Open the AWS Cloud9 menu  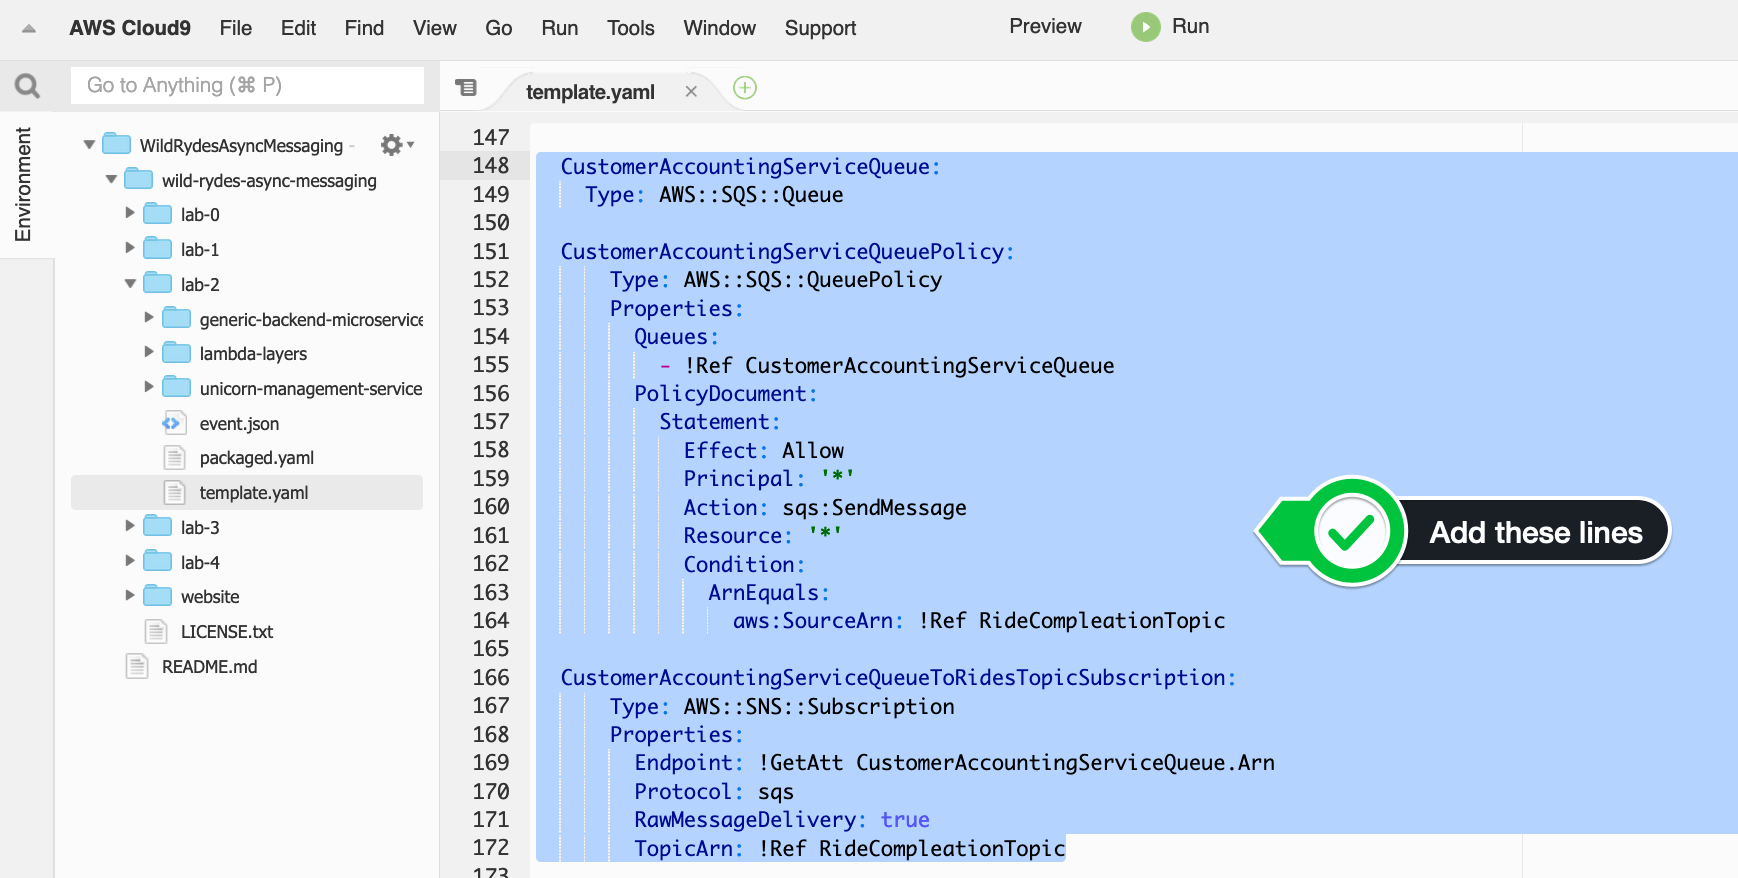click(130, 28)
